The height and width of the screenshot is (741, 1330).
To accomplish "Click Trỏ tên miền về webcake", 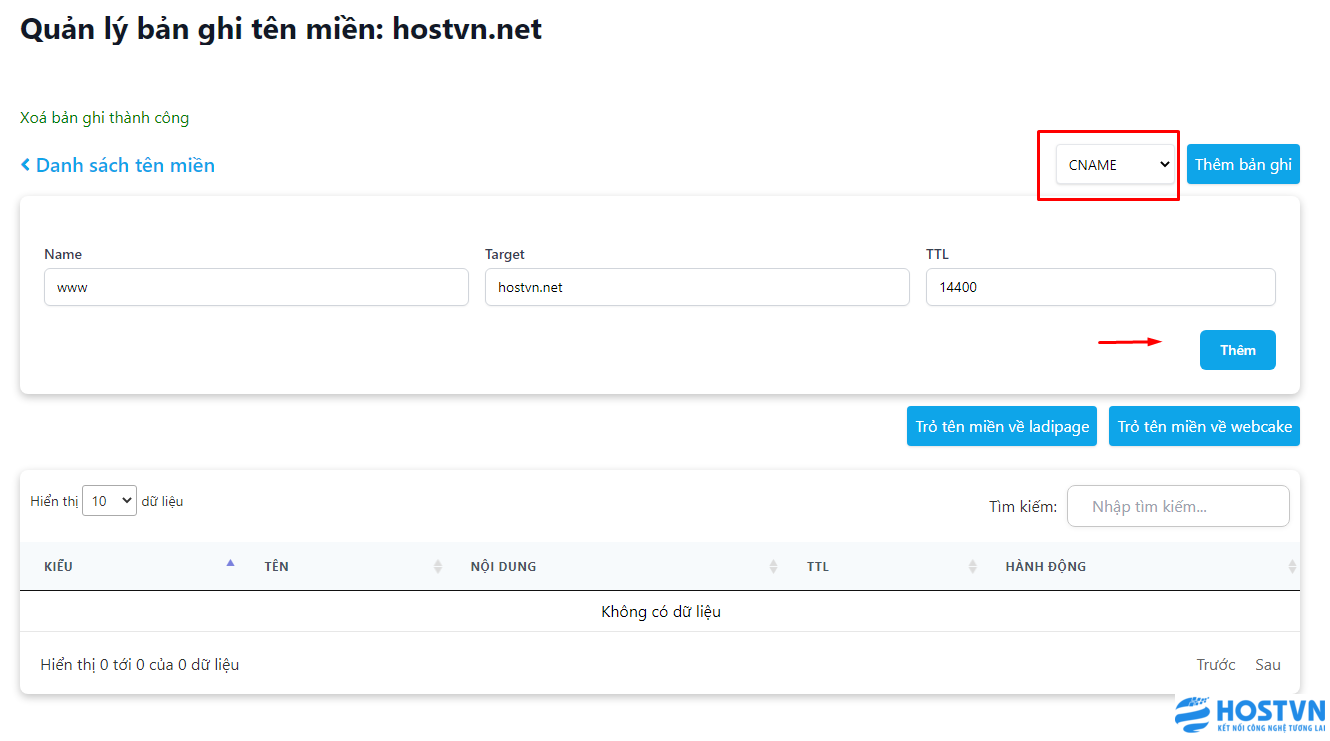I will tap(1204, 426).
